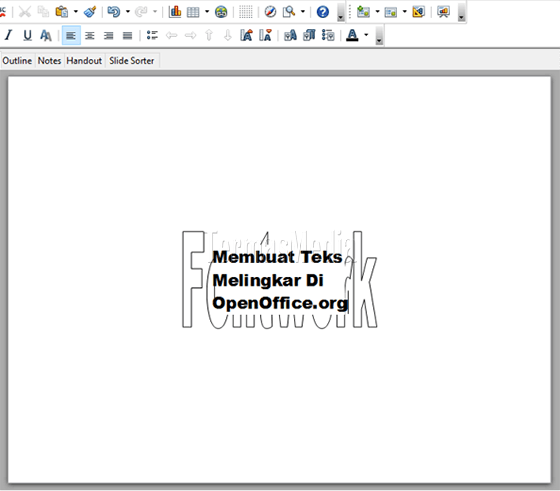Expand the standard toolbar overflow arrow
This screenshot has width=560, height=491.
pyautogui.click(x=340, y=12)
